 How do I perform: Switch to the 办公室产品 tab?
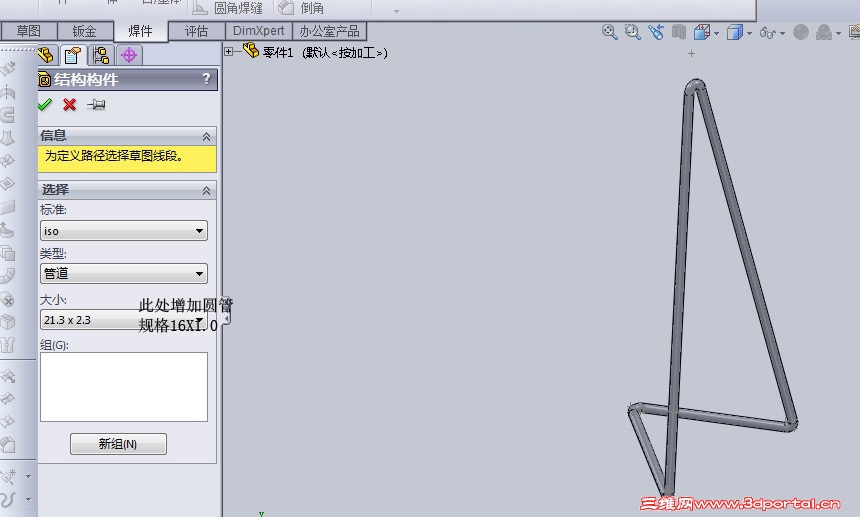pos(329,31)
